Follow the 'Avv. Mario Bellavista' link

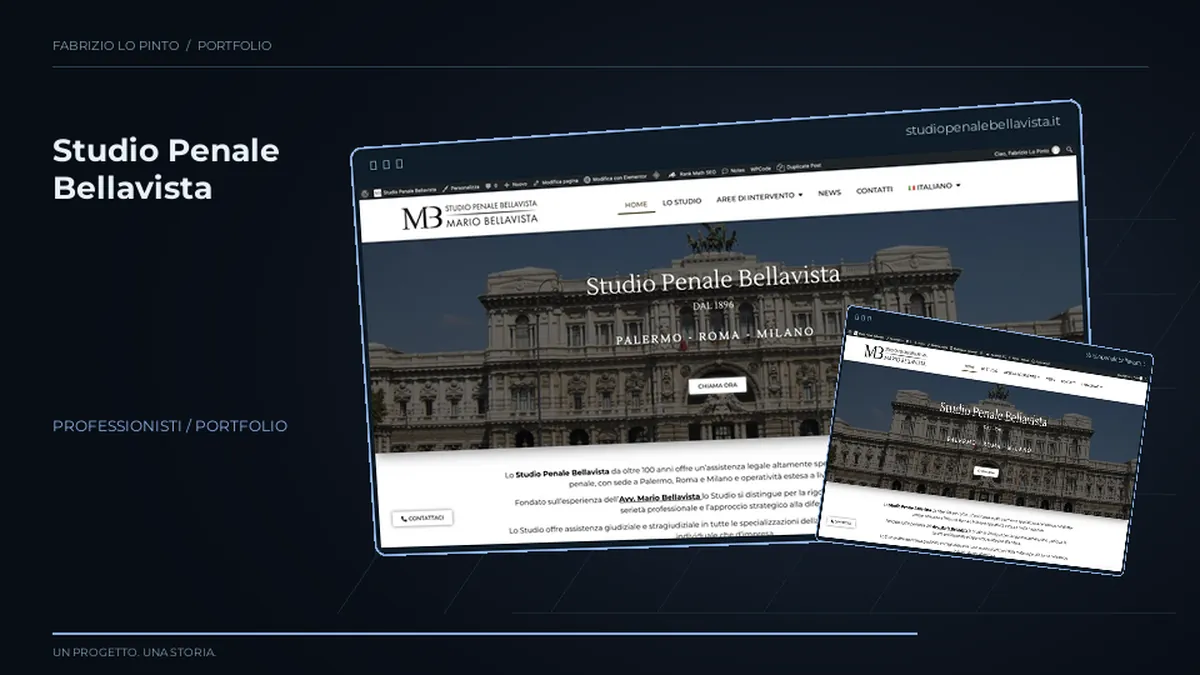pyautogui.click(x=659, y=497)
